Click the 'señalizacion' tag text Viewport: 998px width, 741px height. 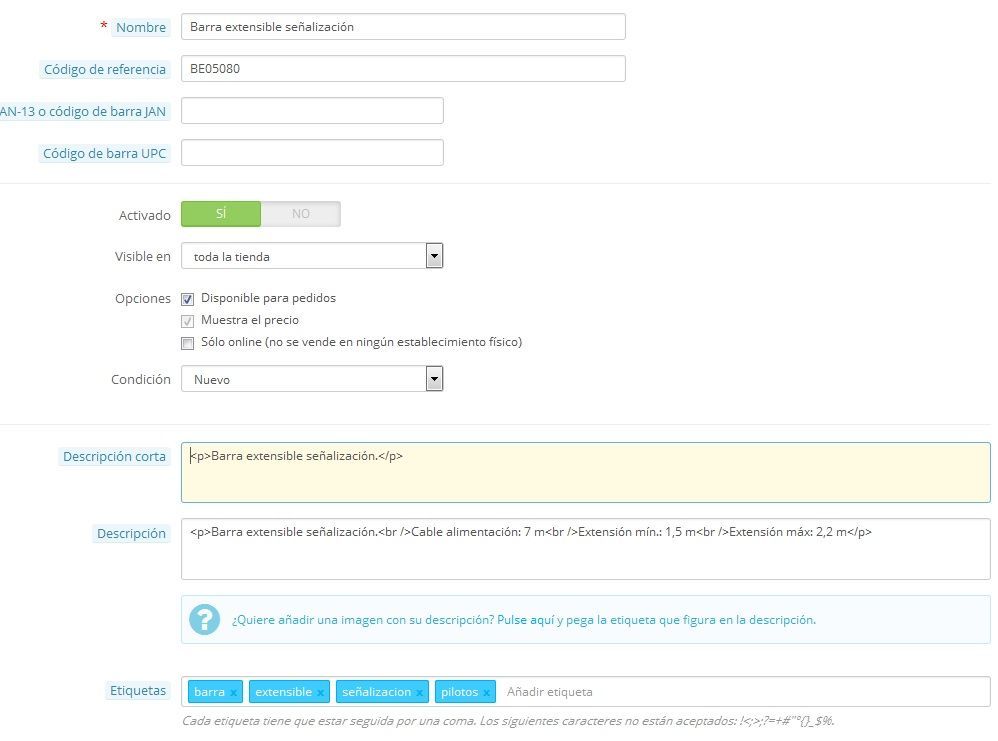(376, 692)
